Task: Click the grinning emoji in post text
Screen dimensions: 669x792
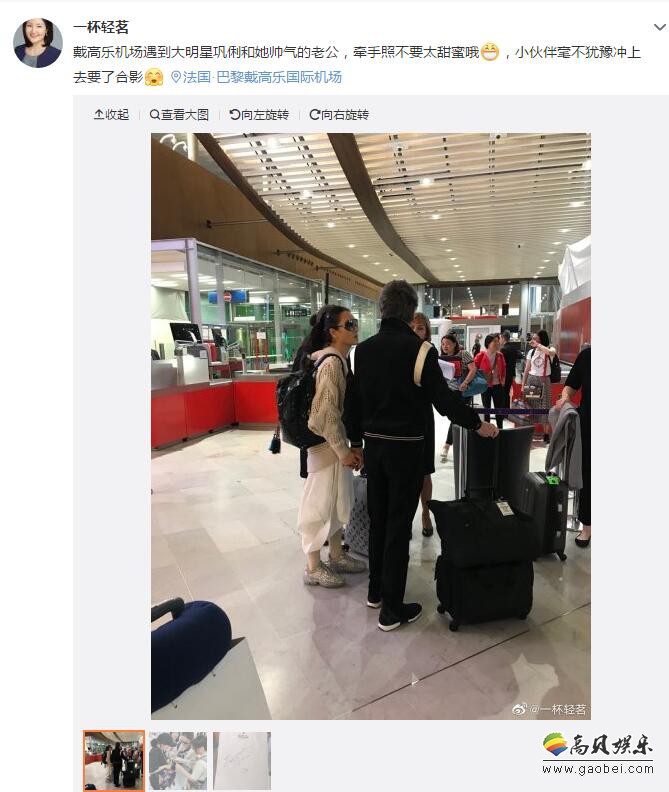Action: pyautogui.click(x=490, y=53)
